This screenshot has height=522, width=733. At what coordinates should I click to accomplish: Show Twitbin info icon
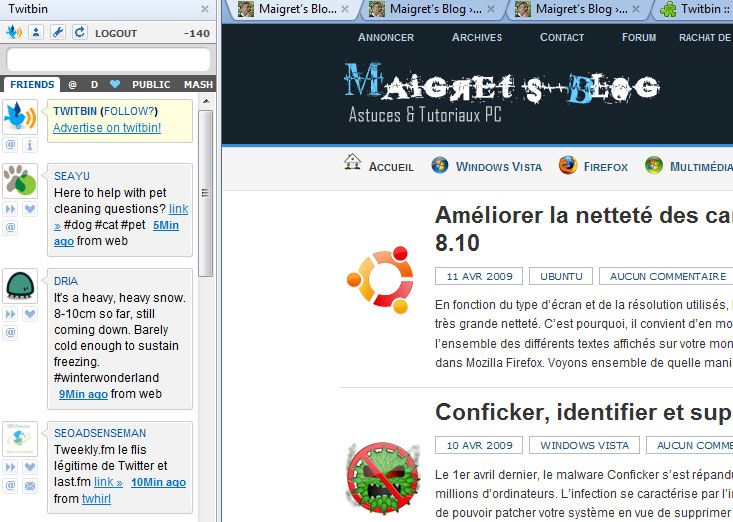[29, 145]
